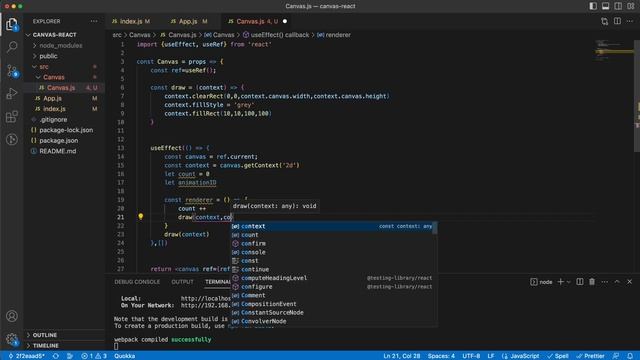Click the sync changes icon in status bar
640x360 pixels.
[x=56, y=356]
